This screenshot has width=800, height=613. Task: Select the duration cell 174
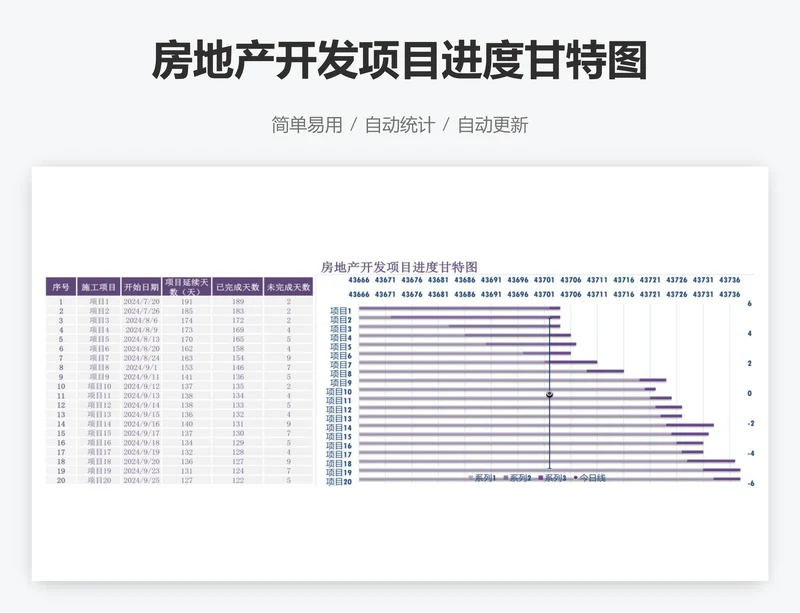(187, 321)
